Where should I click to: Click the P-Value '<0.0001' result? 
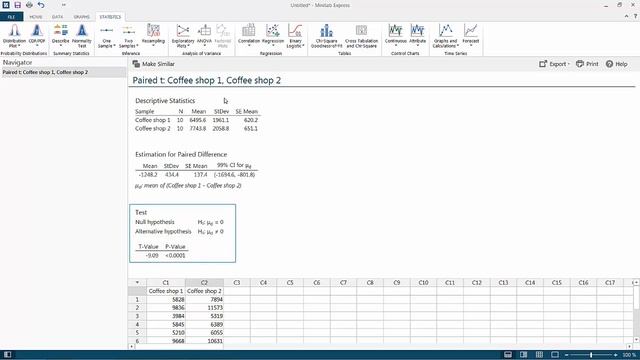pos(175,256)
